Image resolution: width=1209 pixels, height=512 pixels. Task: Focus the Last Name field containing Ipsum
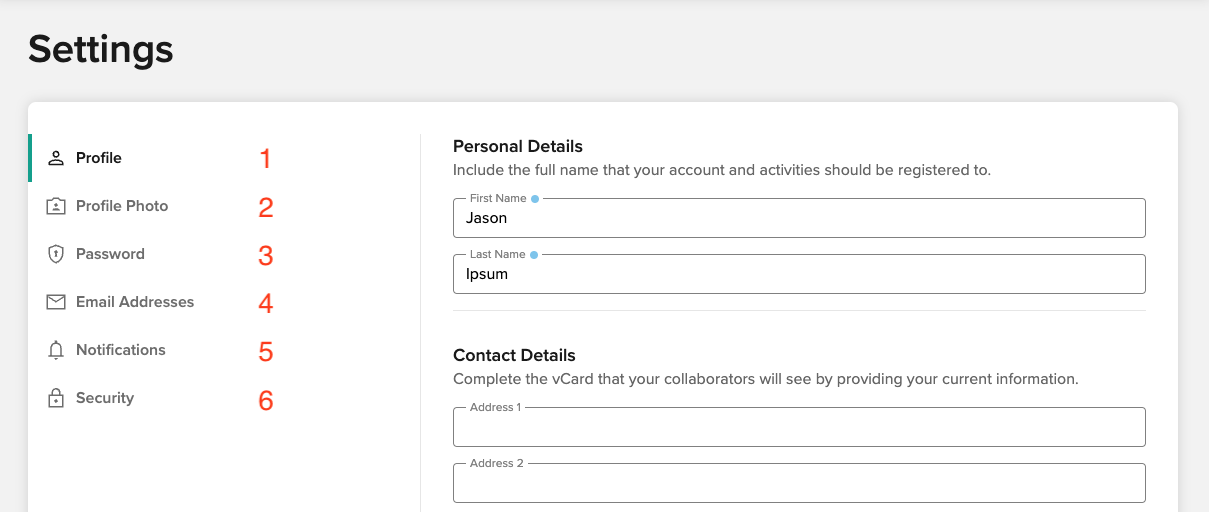pyautogui.click(x=799, y=274)
